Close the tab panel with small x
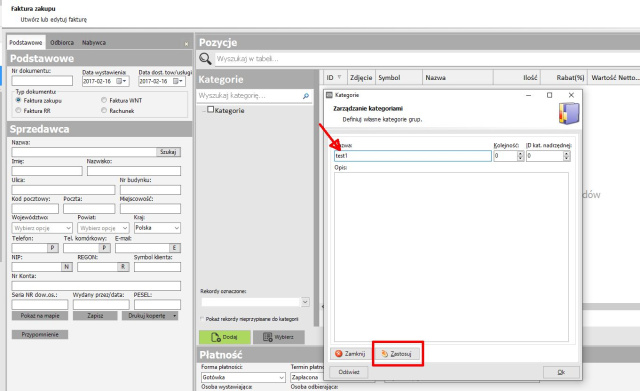640x391 pixels. [x=186, y=44]
